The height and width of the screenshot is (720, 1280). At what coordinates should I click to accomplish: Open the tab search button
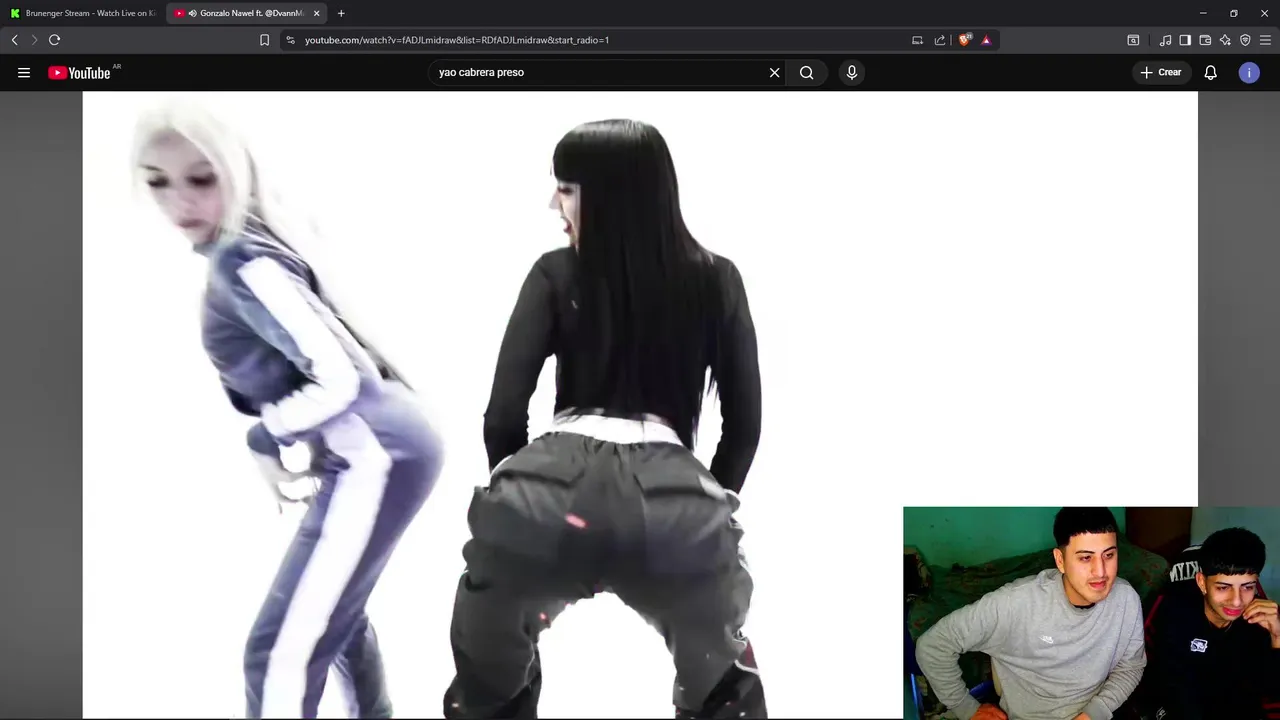(x=1133, y=40)
